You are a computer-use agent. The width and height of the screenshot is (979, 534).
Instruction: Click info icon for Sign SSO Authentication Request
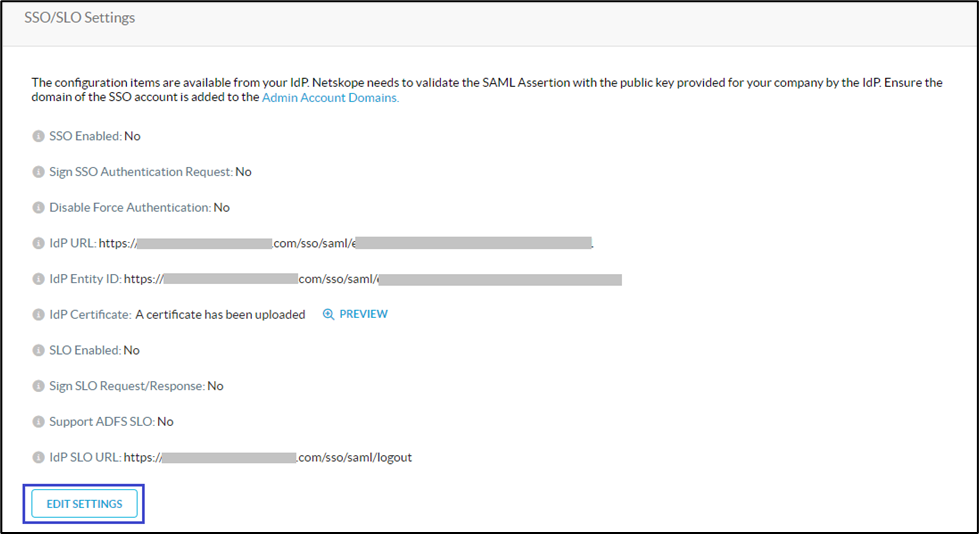click(x=38, y=172)
